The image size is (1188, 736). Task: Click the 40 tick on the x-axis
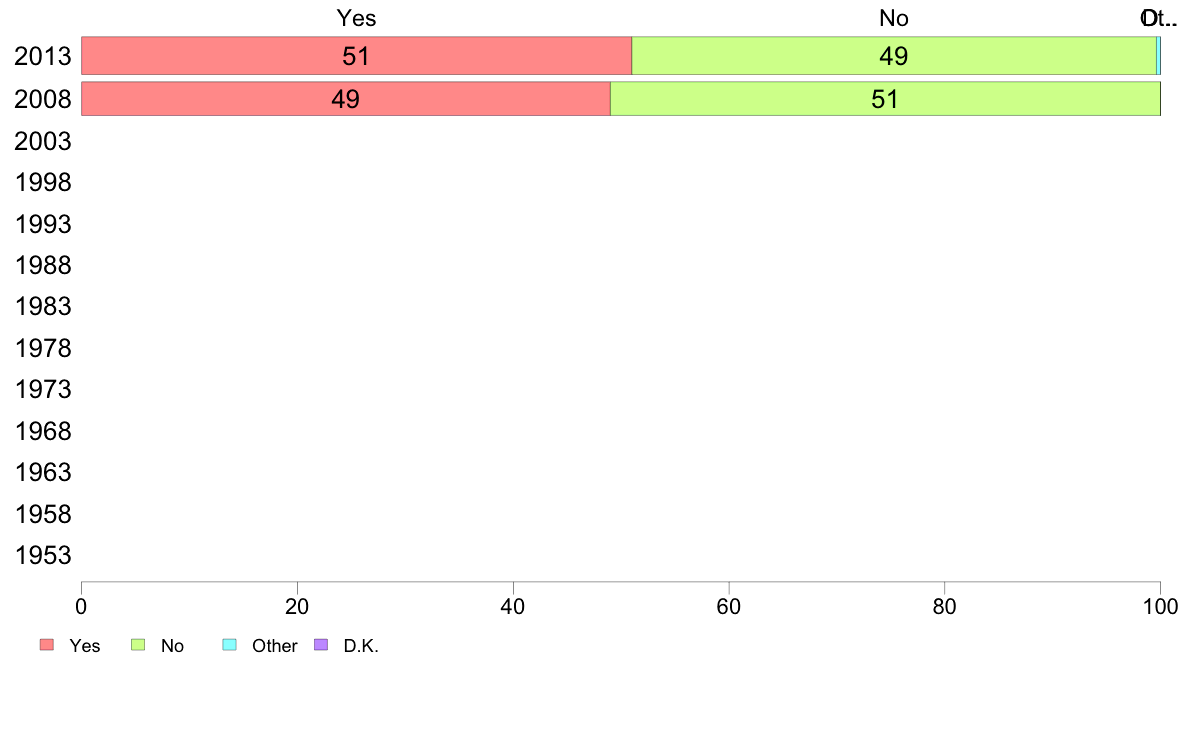[513, 605]
